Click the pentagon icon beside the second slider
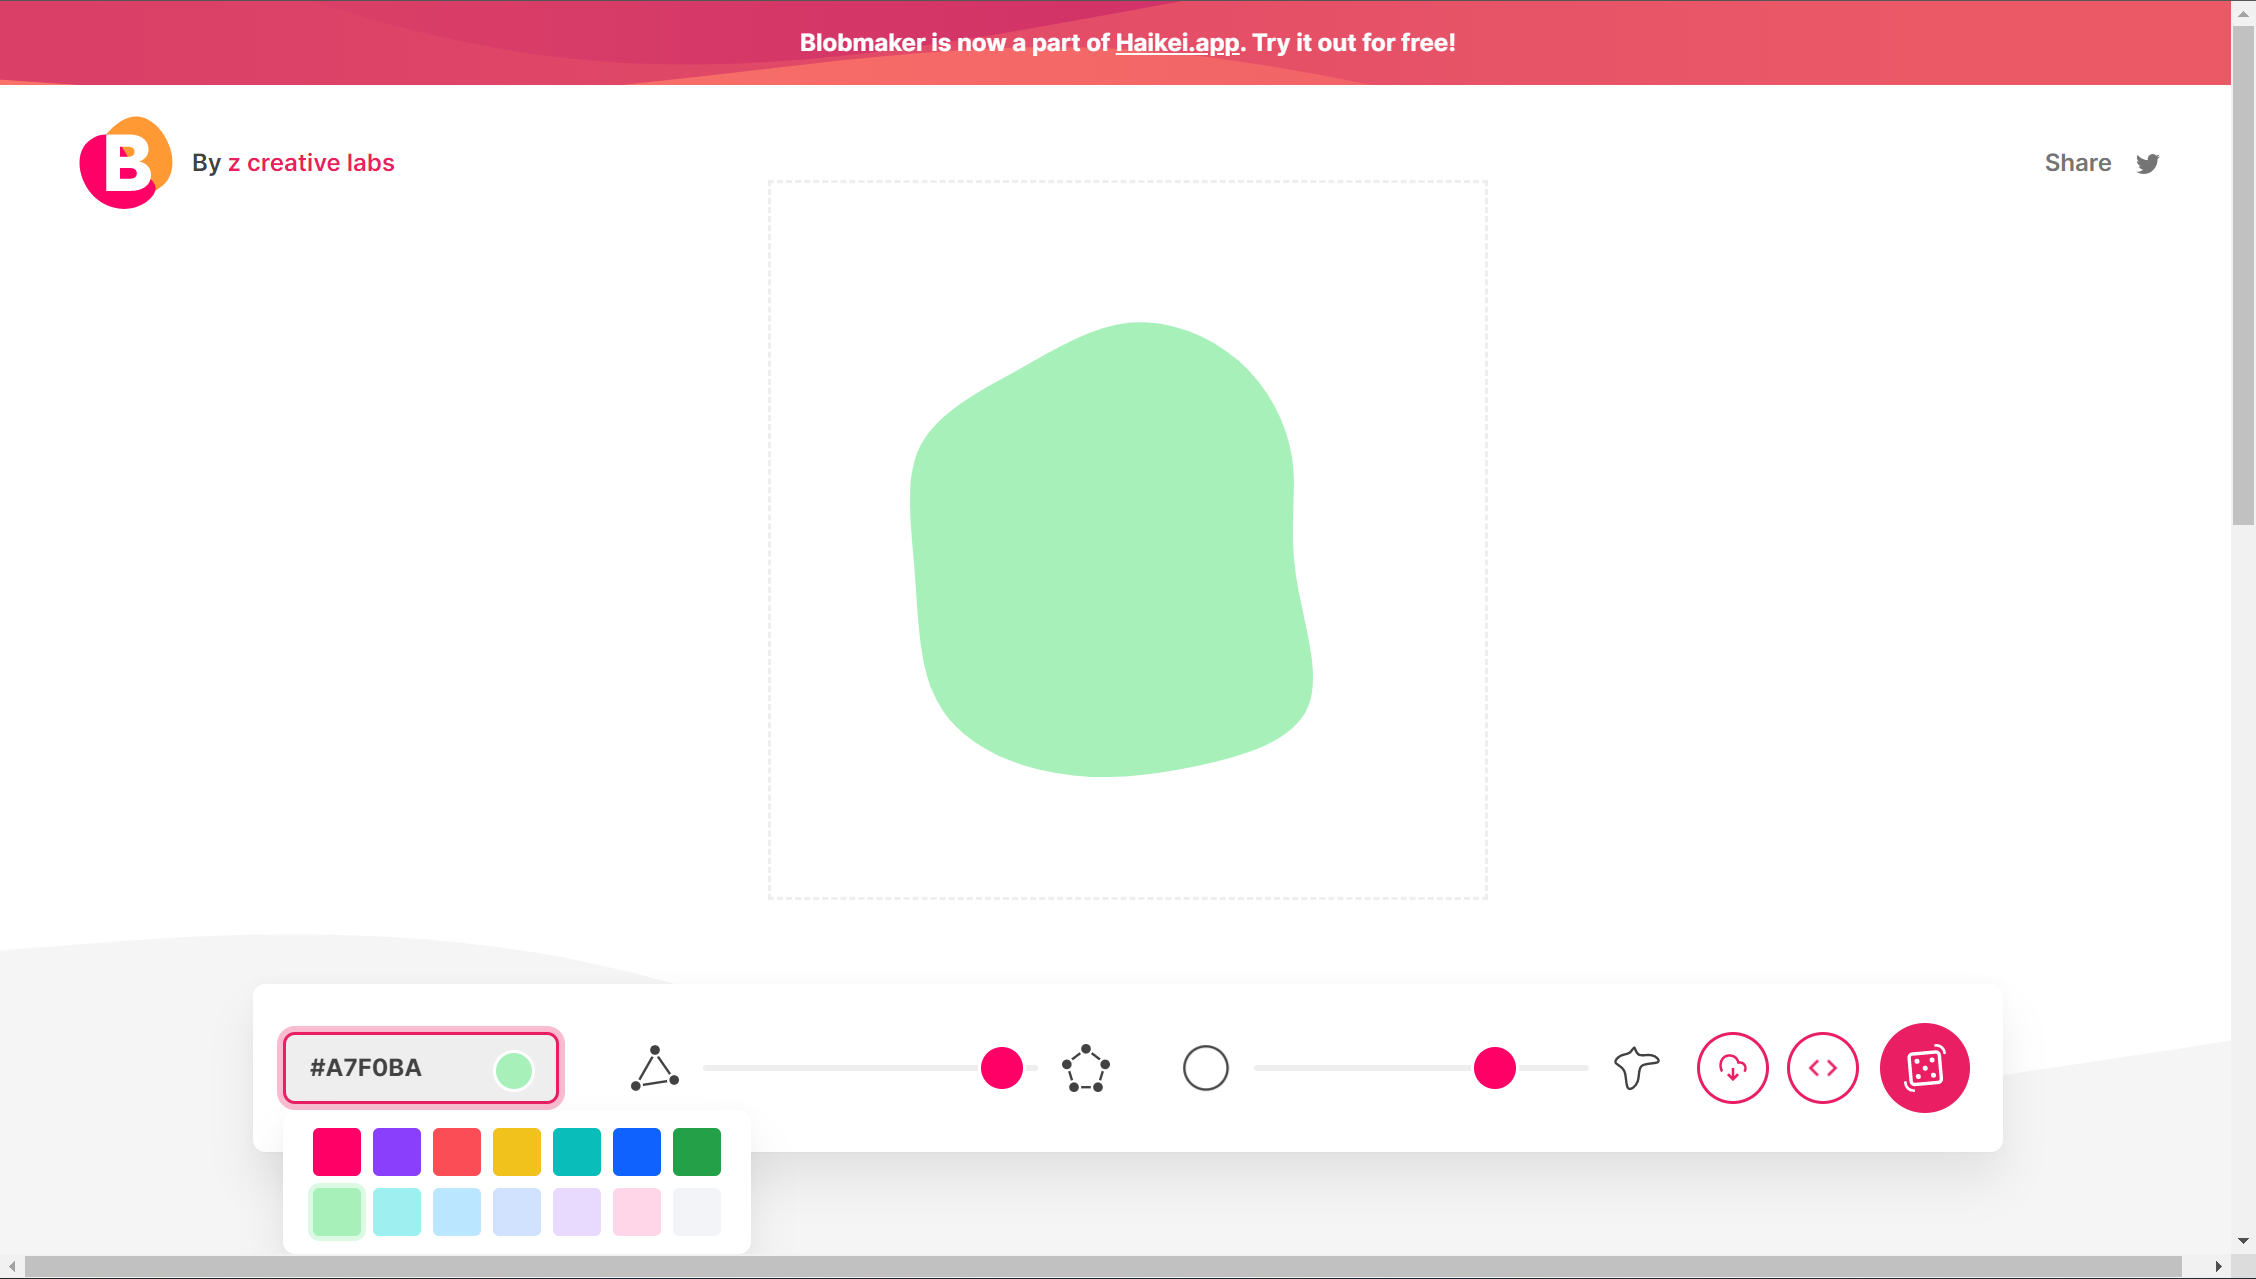 [x=1087, y=1067]
